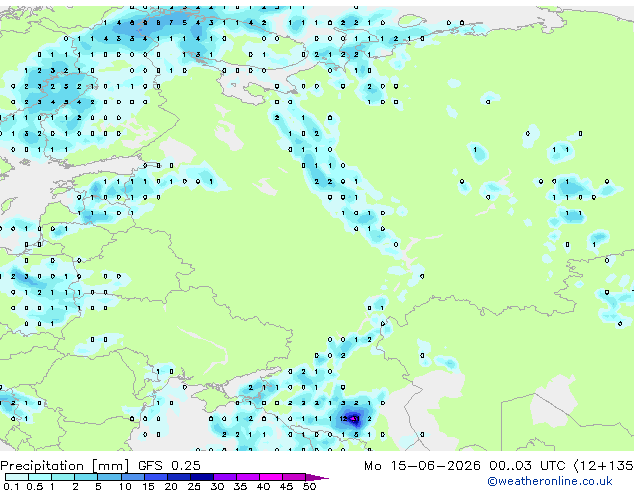
Task: Click the 0.1–0.5 mm legend color swatch
Action: coord(17,477)
